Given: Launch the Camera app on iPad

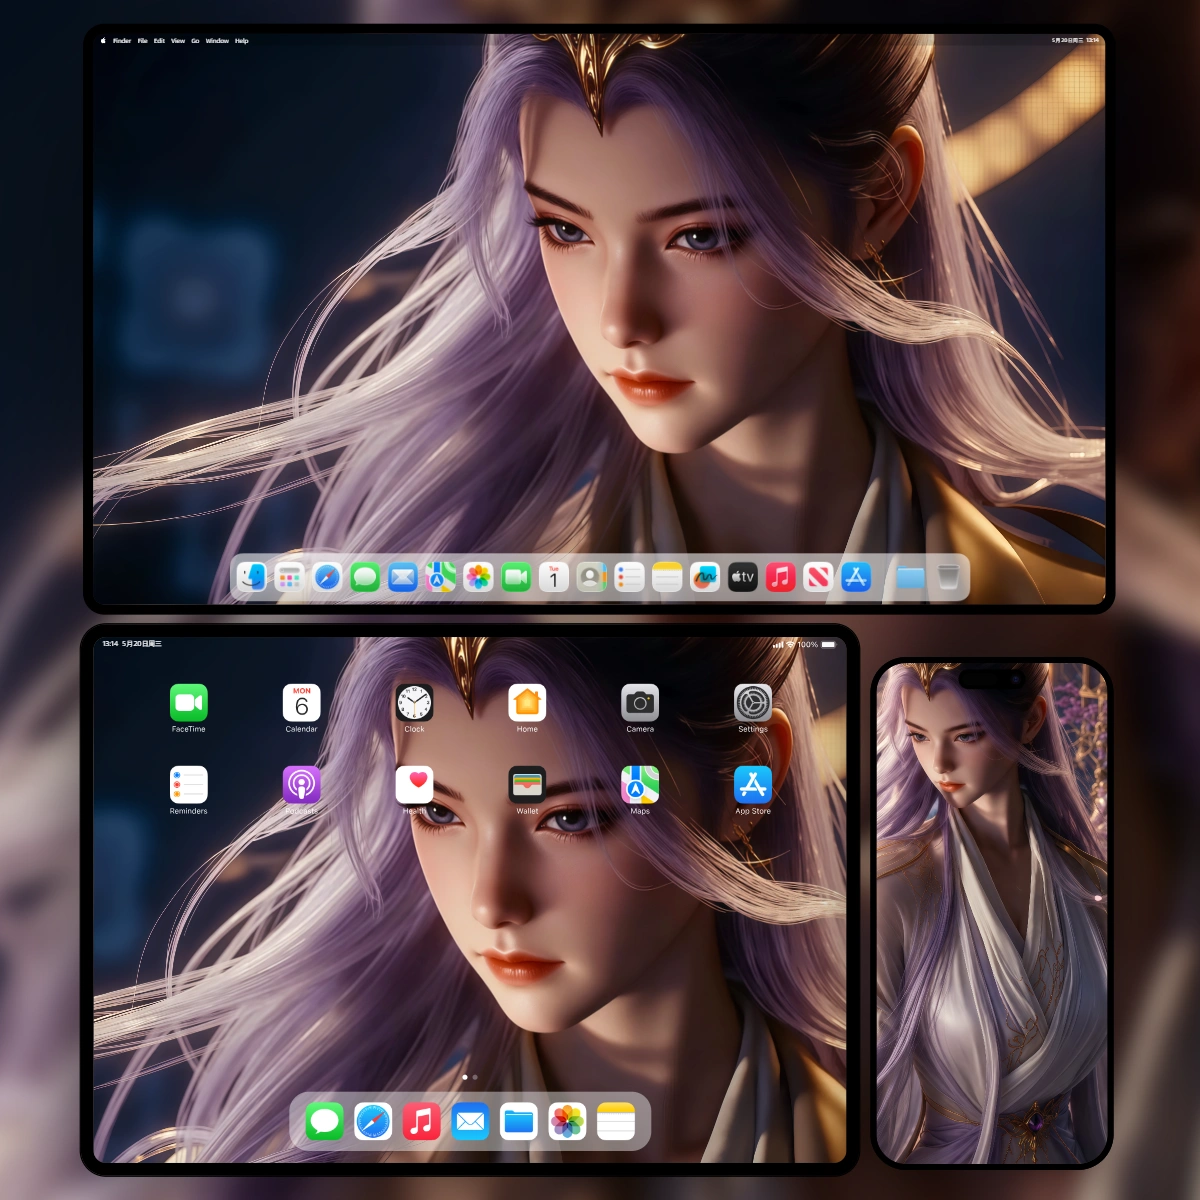Looking at the screenshot, I should click(640, 703).
